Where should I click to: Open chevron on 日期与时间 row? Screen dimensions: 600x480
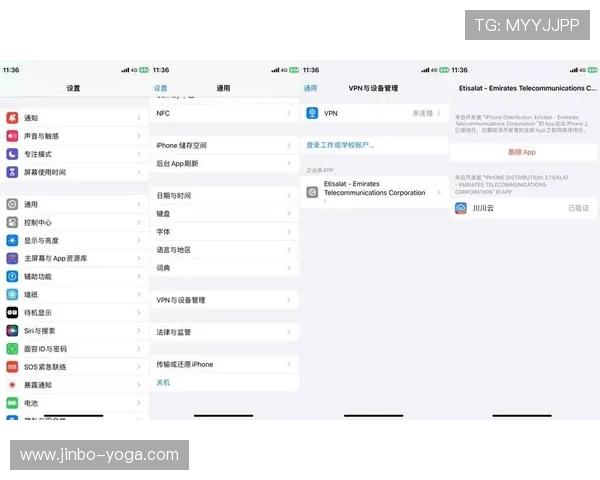click(x=289, y=195)
